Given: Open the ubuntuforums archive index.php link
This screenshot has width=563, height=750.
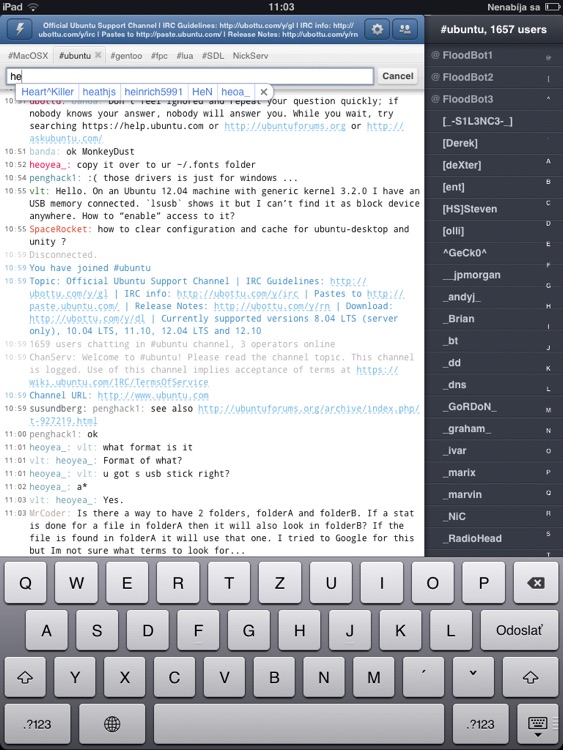Looking at the screenshot, I should (x=309, y=408).
